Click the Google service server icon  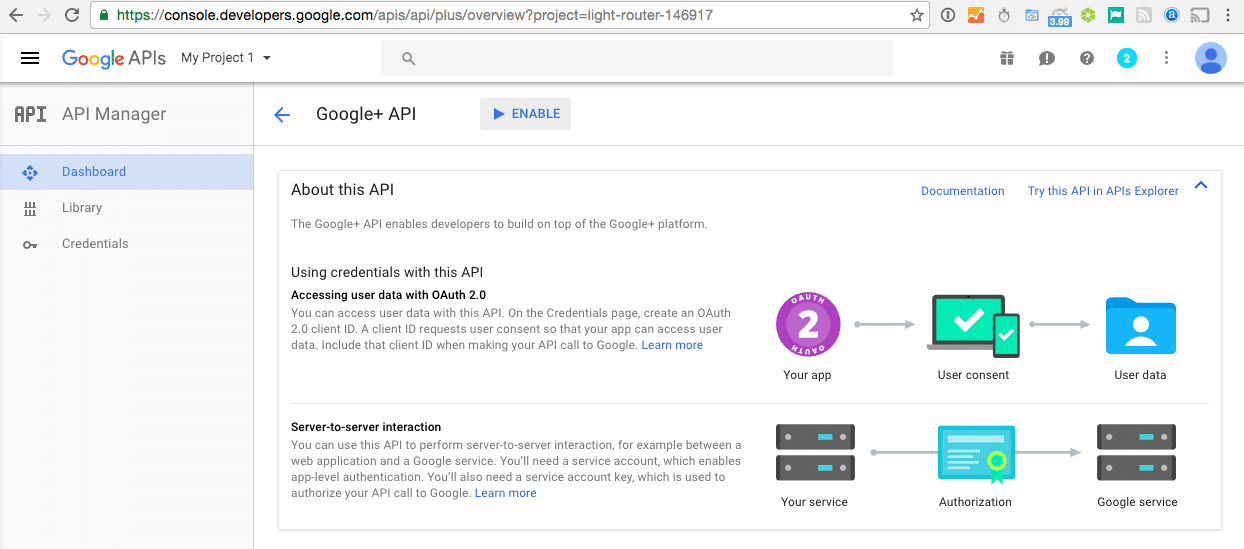coord(1136,452)
